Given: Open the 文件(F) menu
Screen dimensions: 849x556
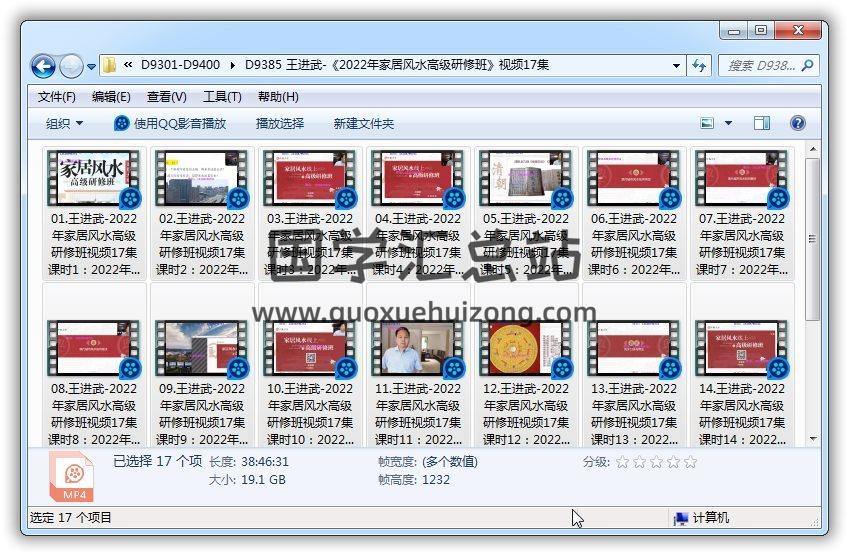Looking at the screenshot, I should [x=57, y=97].
